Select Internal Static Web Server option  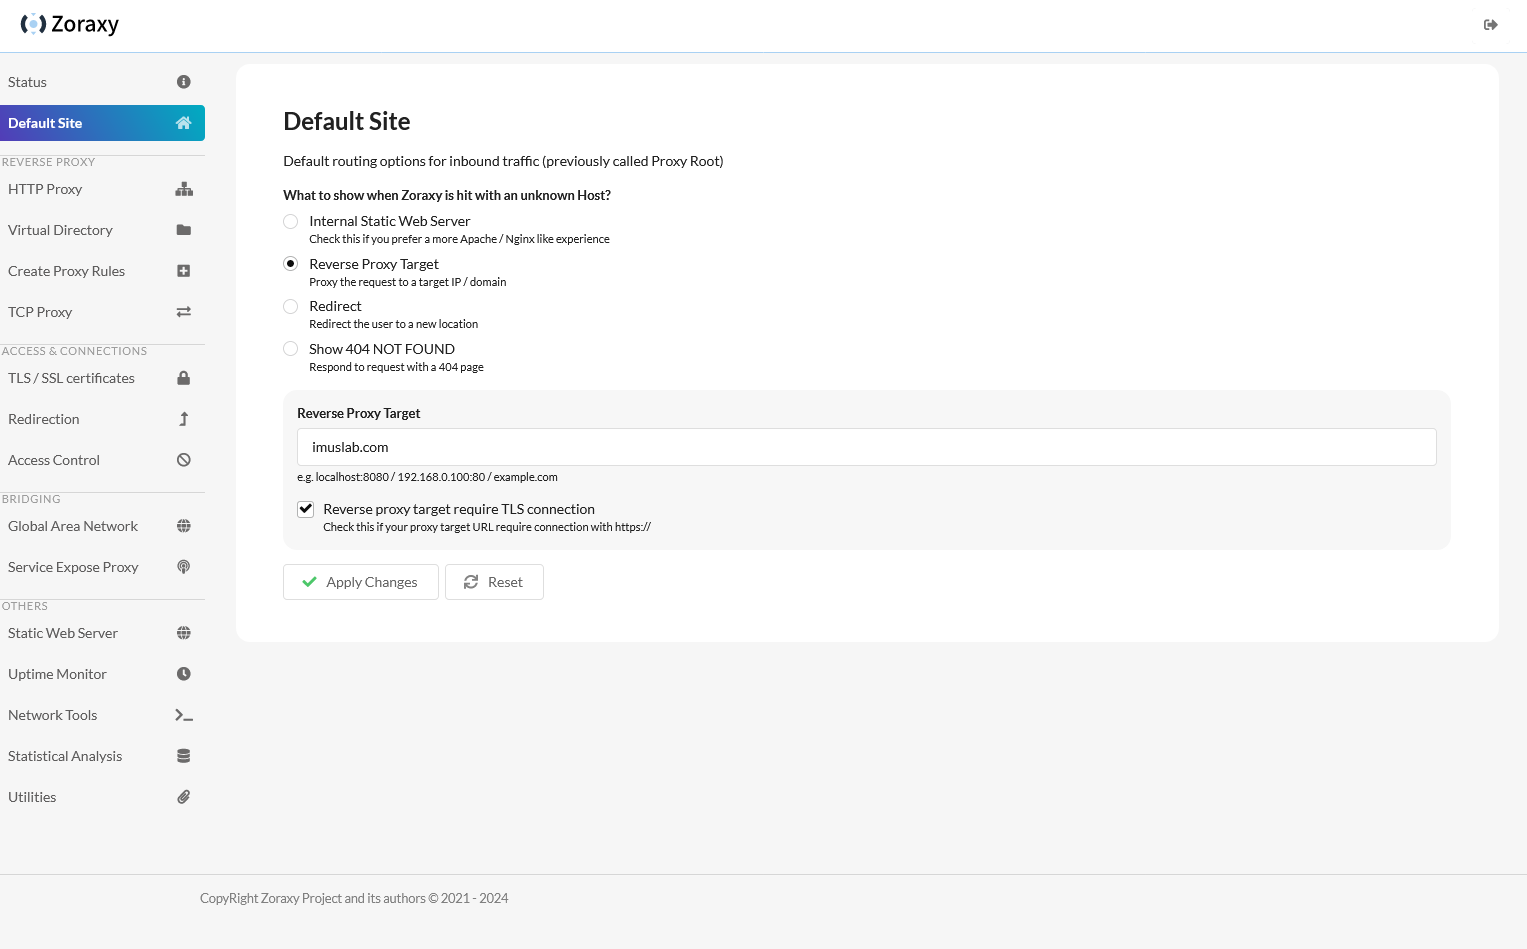click(x=290, y=221)
